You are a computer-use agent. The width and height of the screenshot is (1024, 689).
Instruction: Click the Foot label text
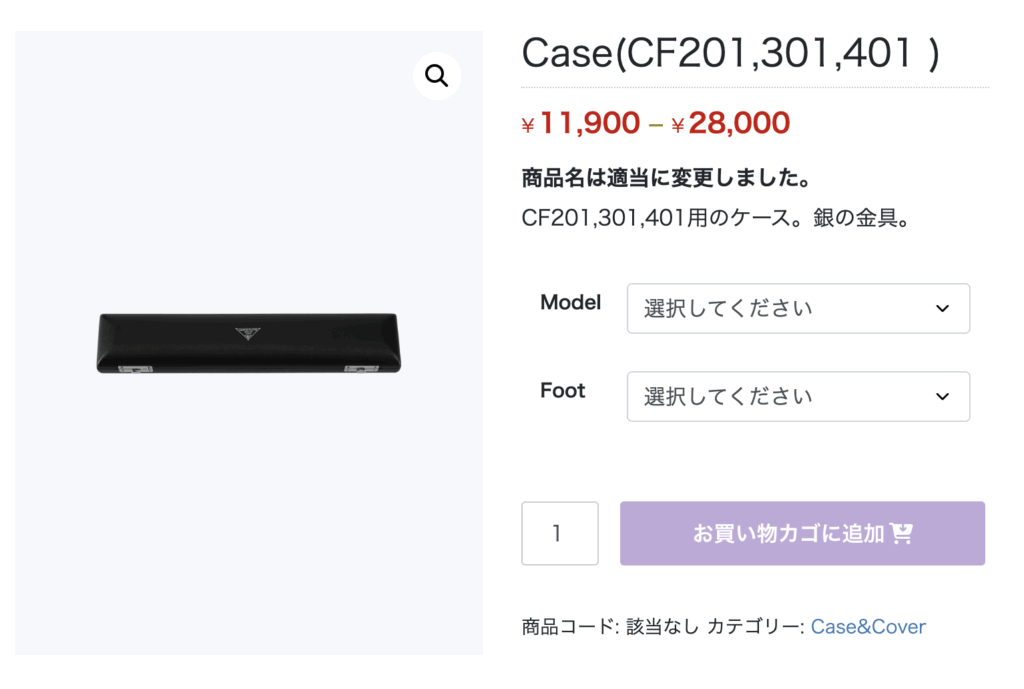pos(562,391)
